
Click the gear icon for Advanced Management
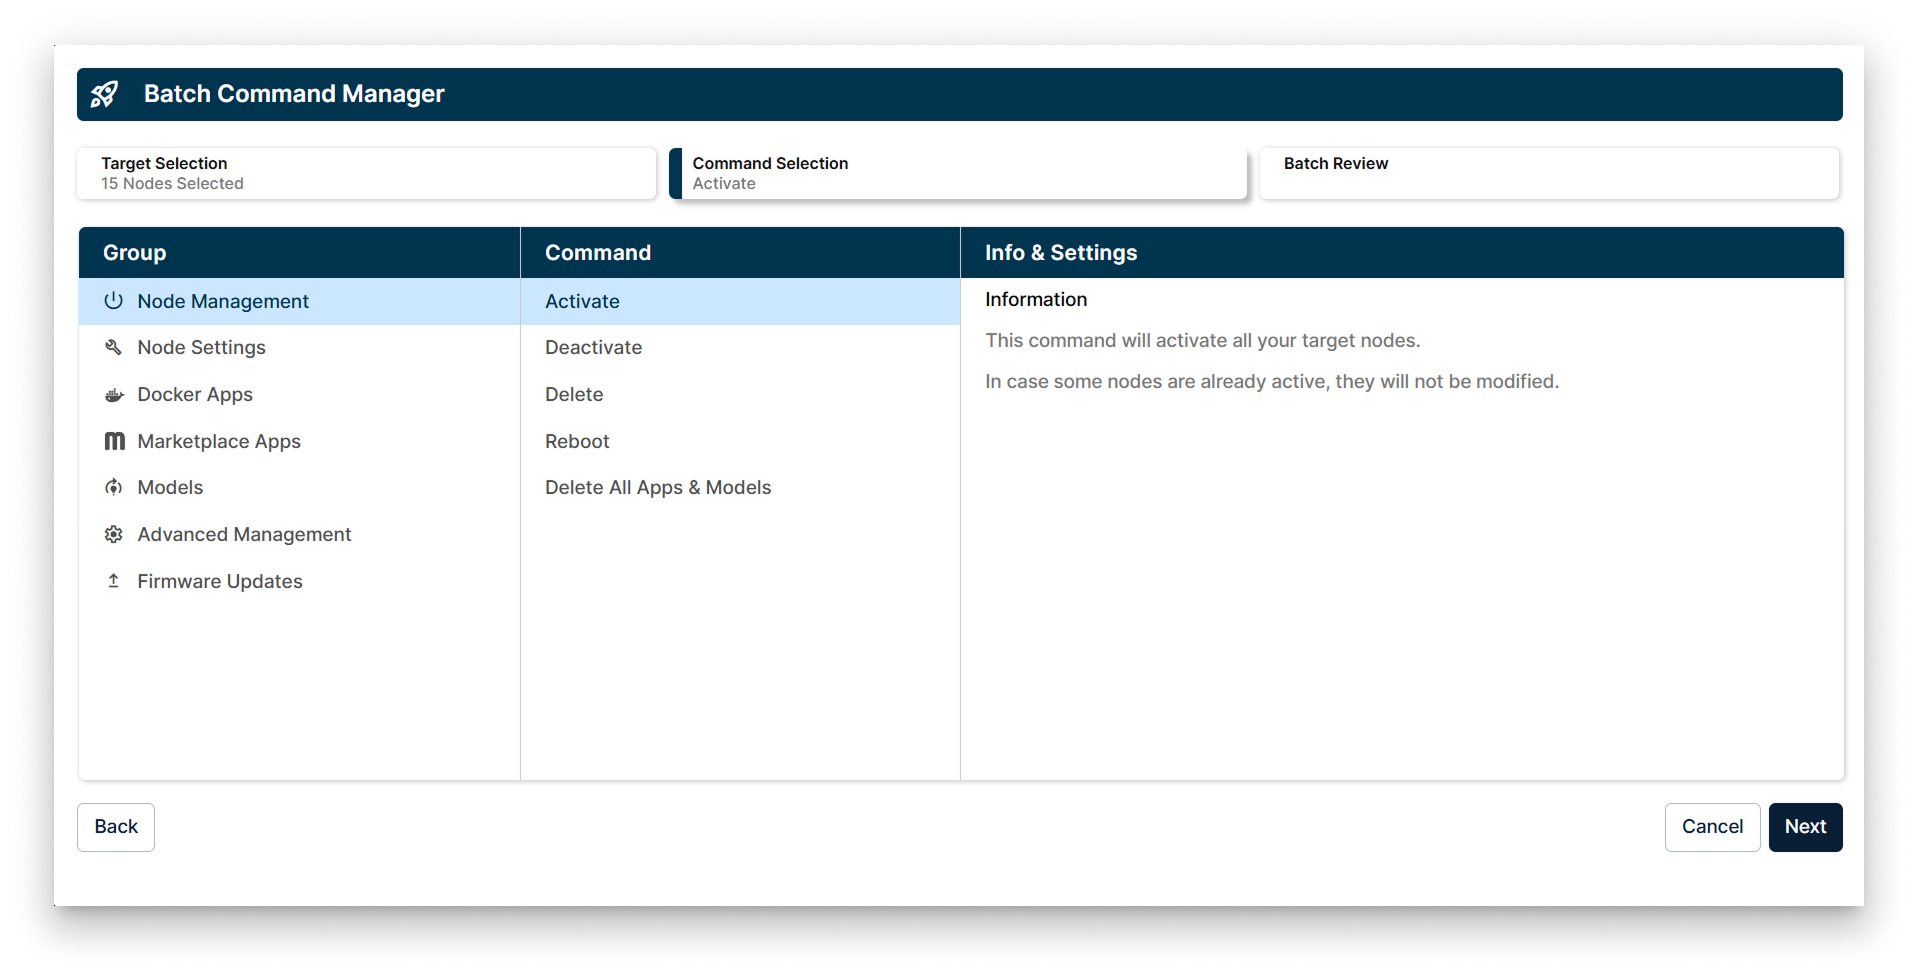pos(113,534)
